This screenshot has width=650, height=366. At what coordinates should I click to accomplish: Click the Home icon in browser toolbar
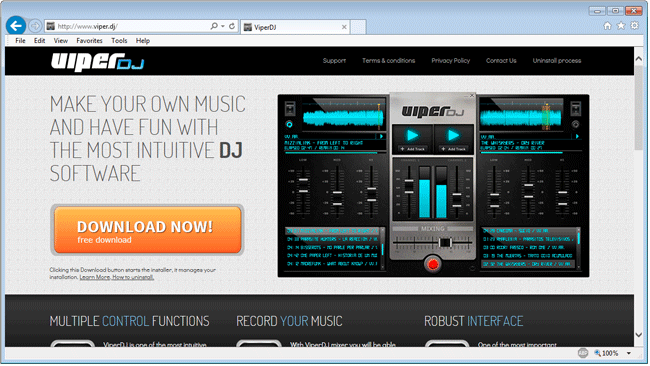pos(607,26)
